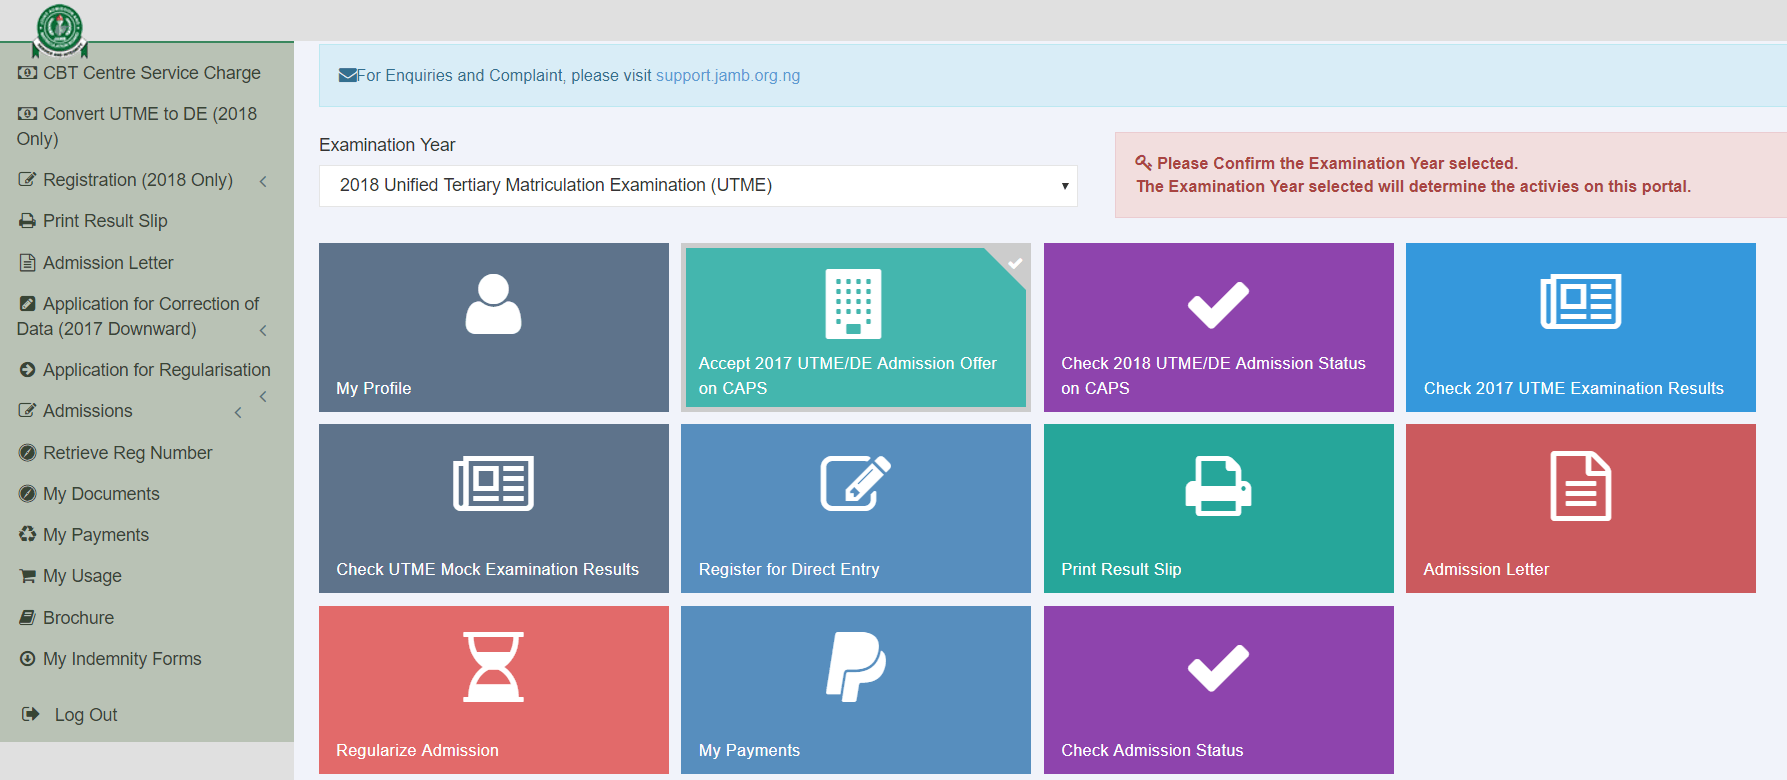Image resolution: width=1787 pixels, height=780 pixels.
Task: Open the Examination Year dropdown
Action: 698,186
